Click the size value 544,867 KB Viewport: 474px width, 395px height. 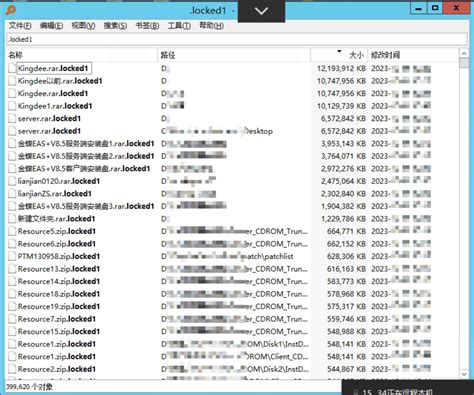346,369
